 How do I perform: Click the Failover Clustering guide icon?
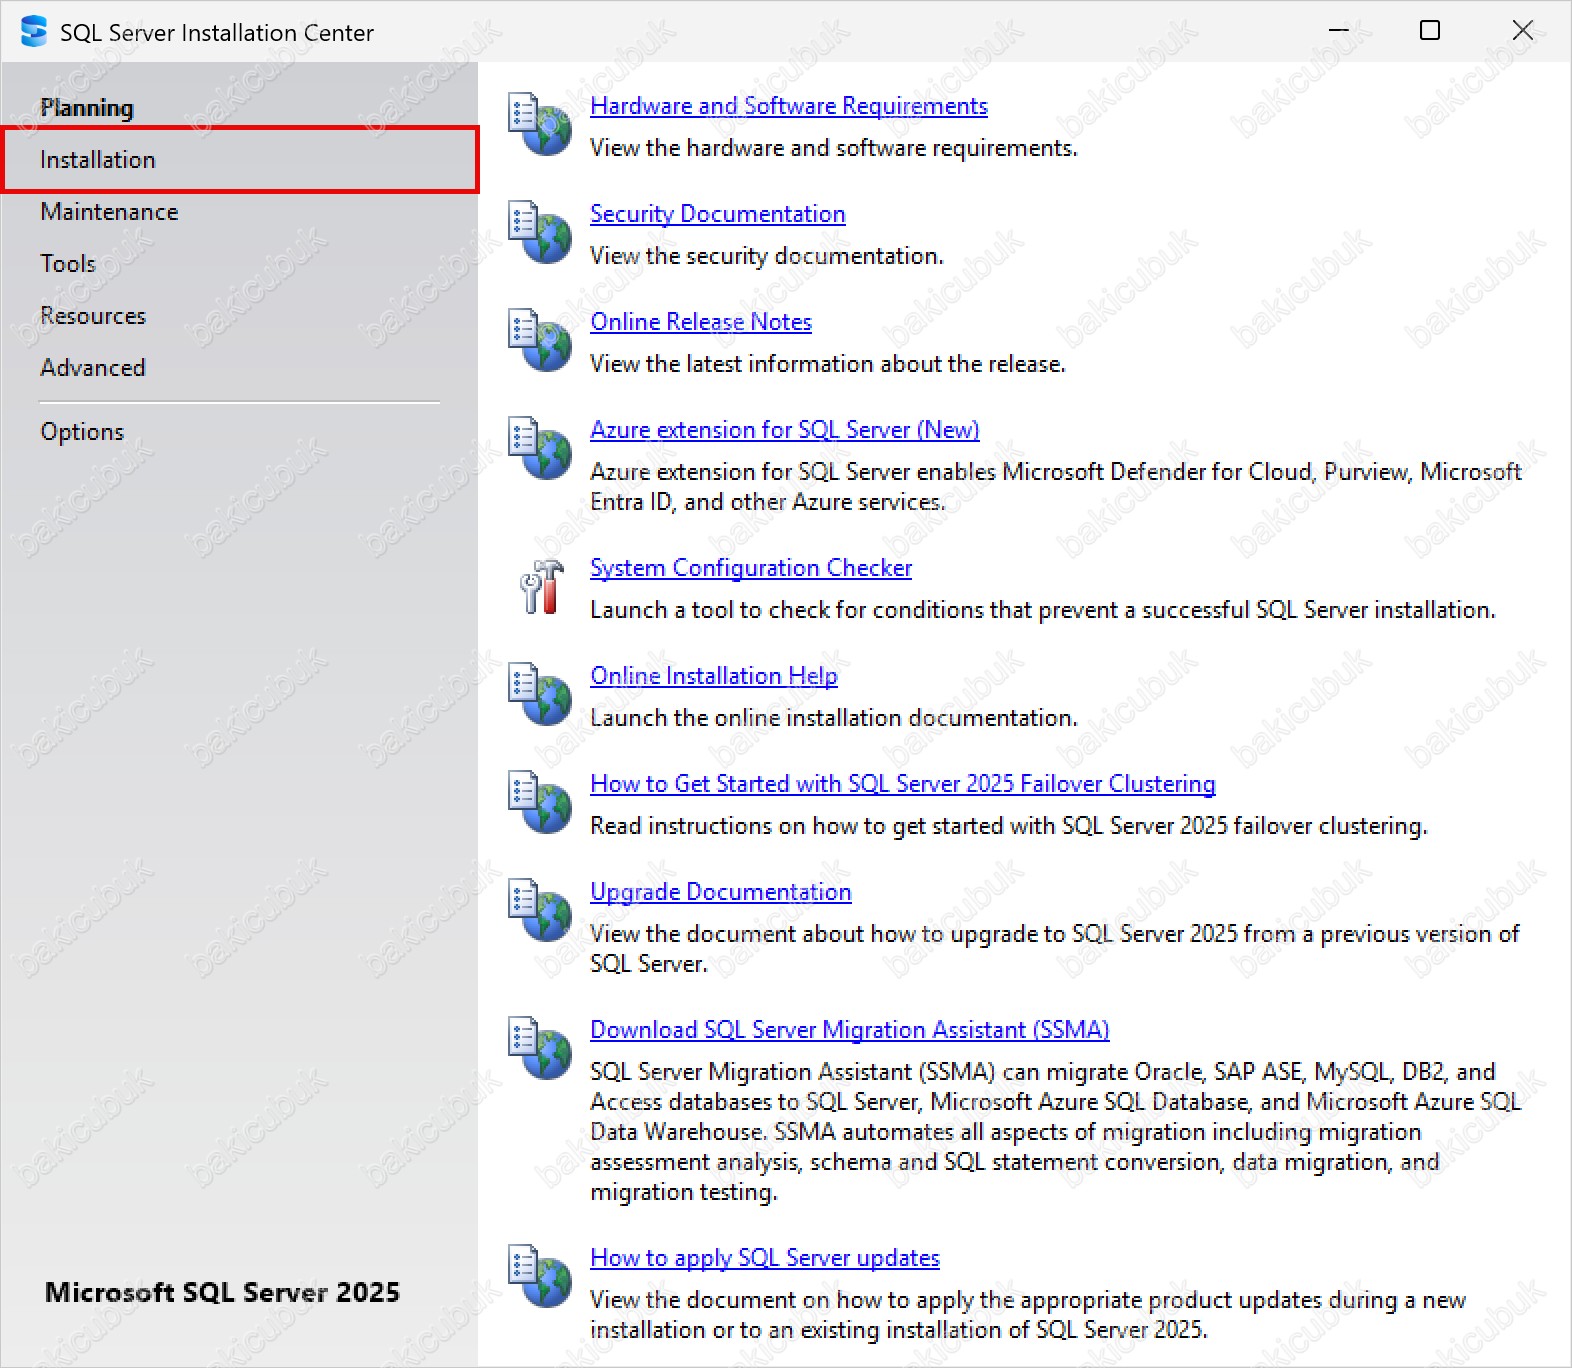click(x=540, y=803)
